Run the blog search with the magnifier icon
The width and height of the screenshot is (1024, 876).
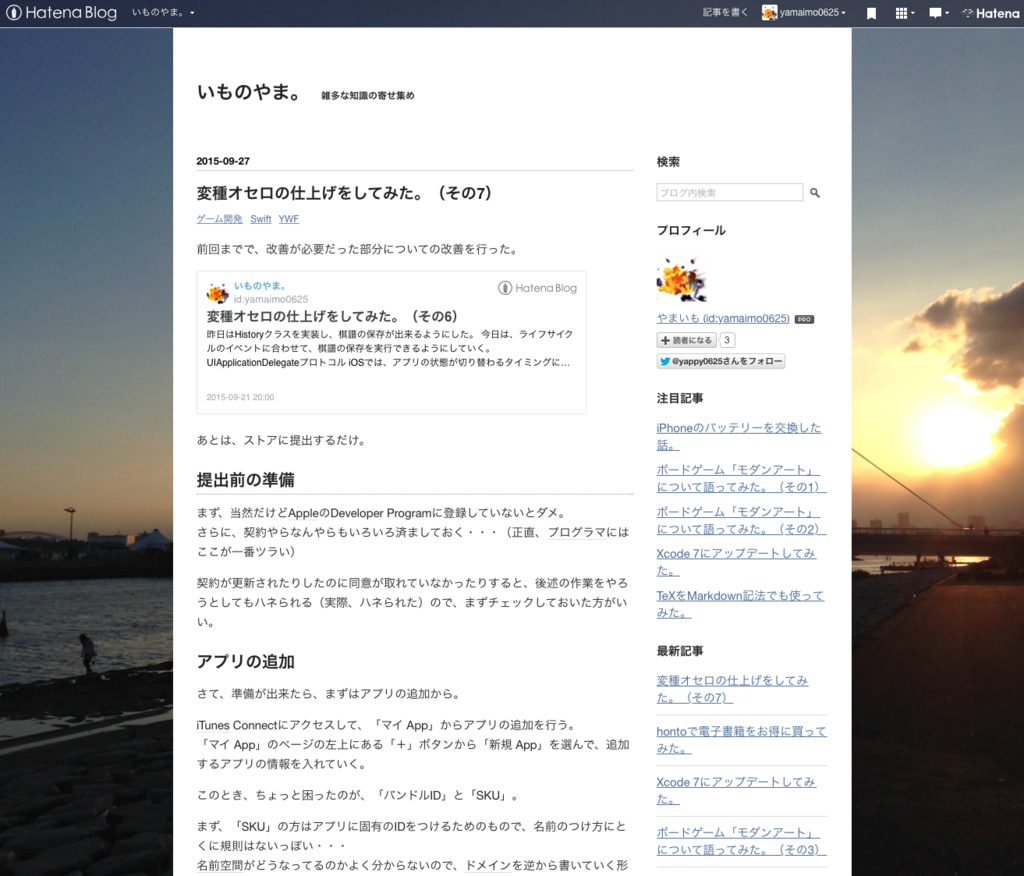pyautogui.click(x=815, y=192)
